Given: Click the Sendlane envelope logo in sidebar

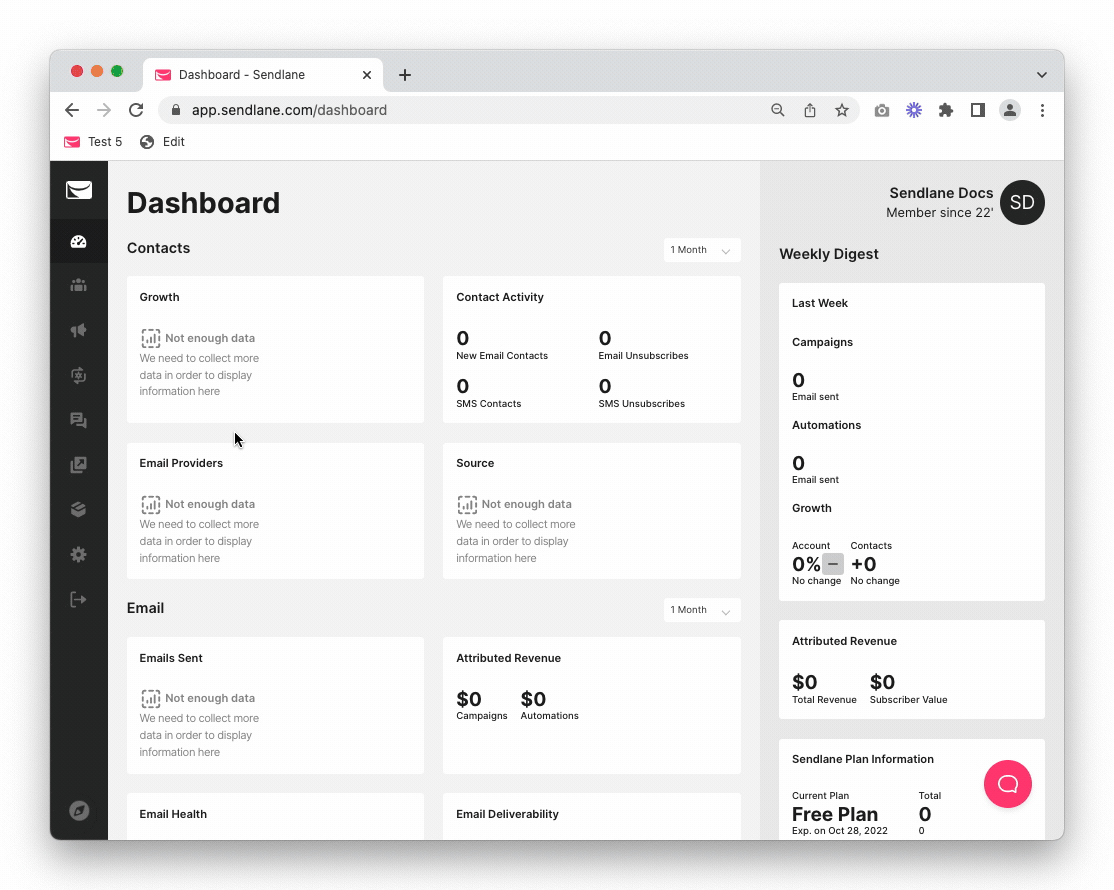Looking at the screenshot, I should click(79, 190).
